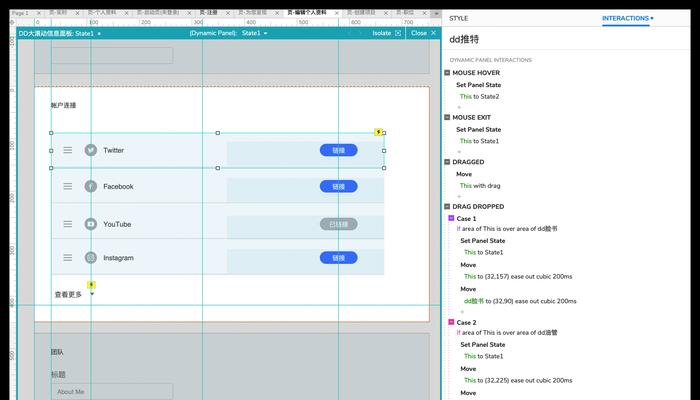Select the Facebook label text
Image resolution: width=700 pixels, height=400 pixels.
[x=118, y=187]
